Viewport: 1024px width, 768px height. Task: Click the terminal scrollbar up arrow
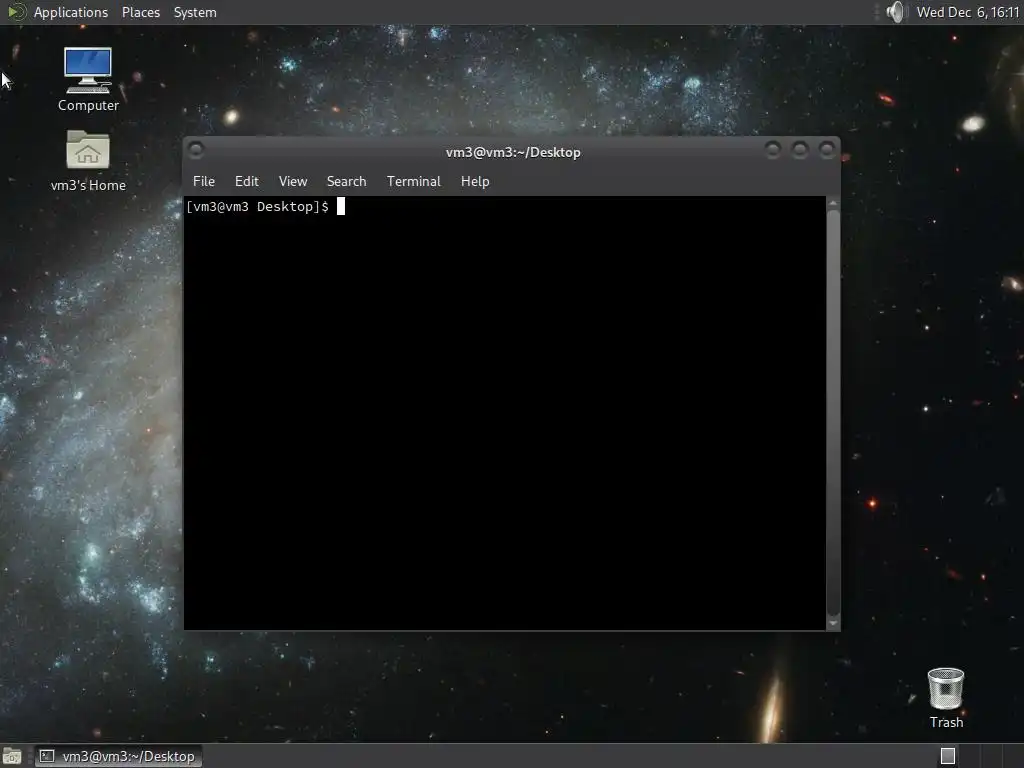[833, 204]
